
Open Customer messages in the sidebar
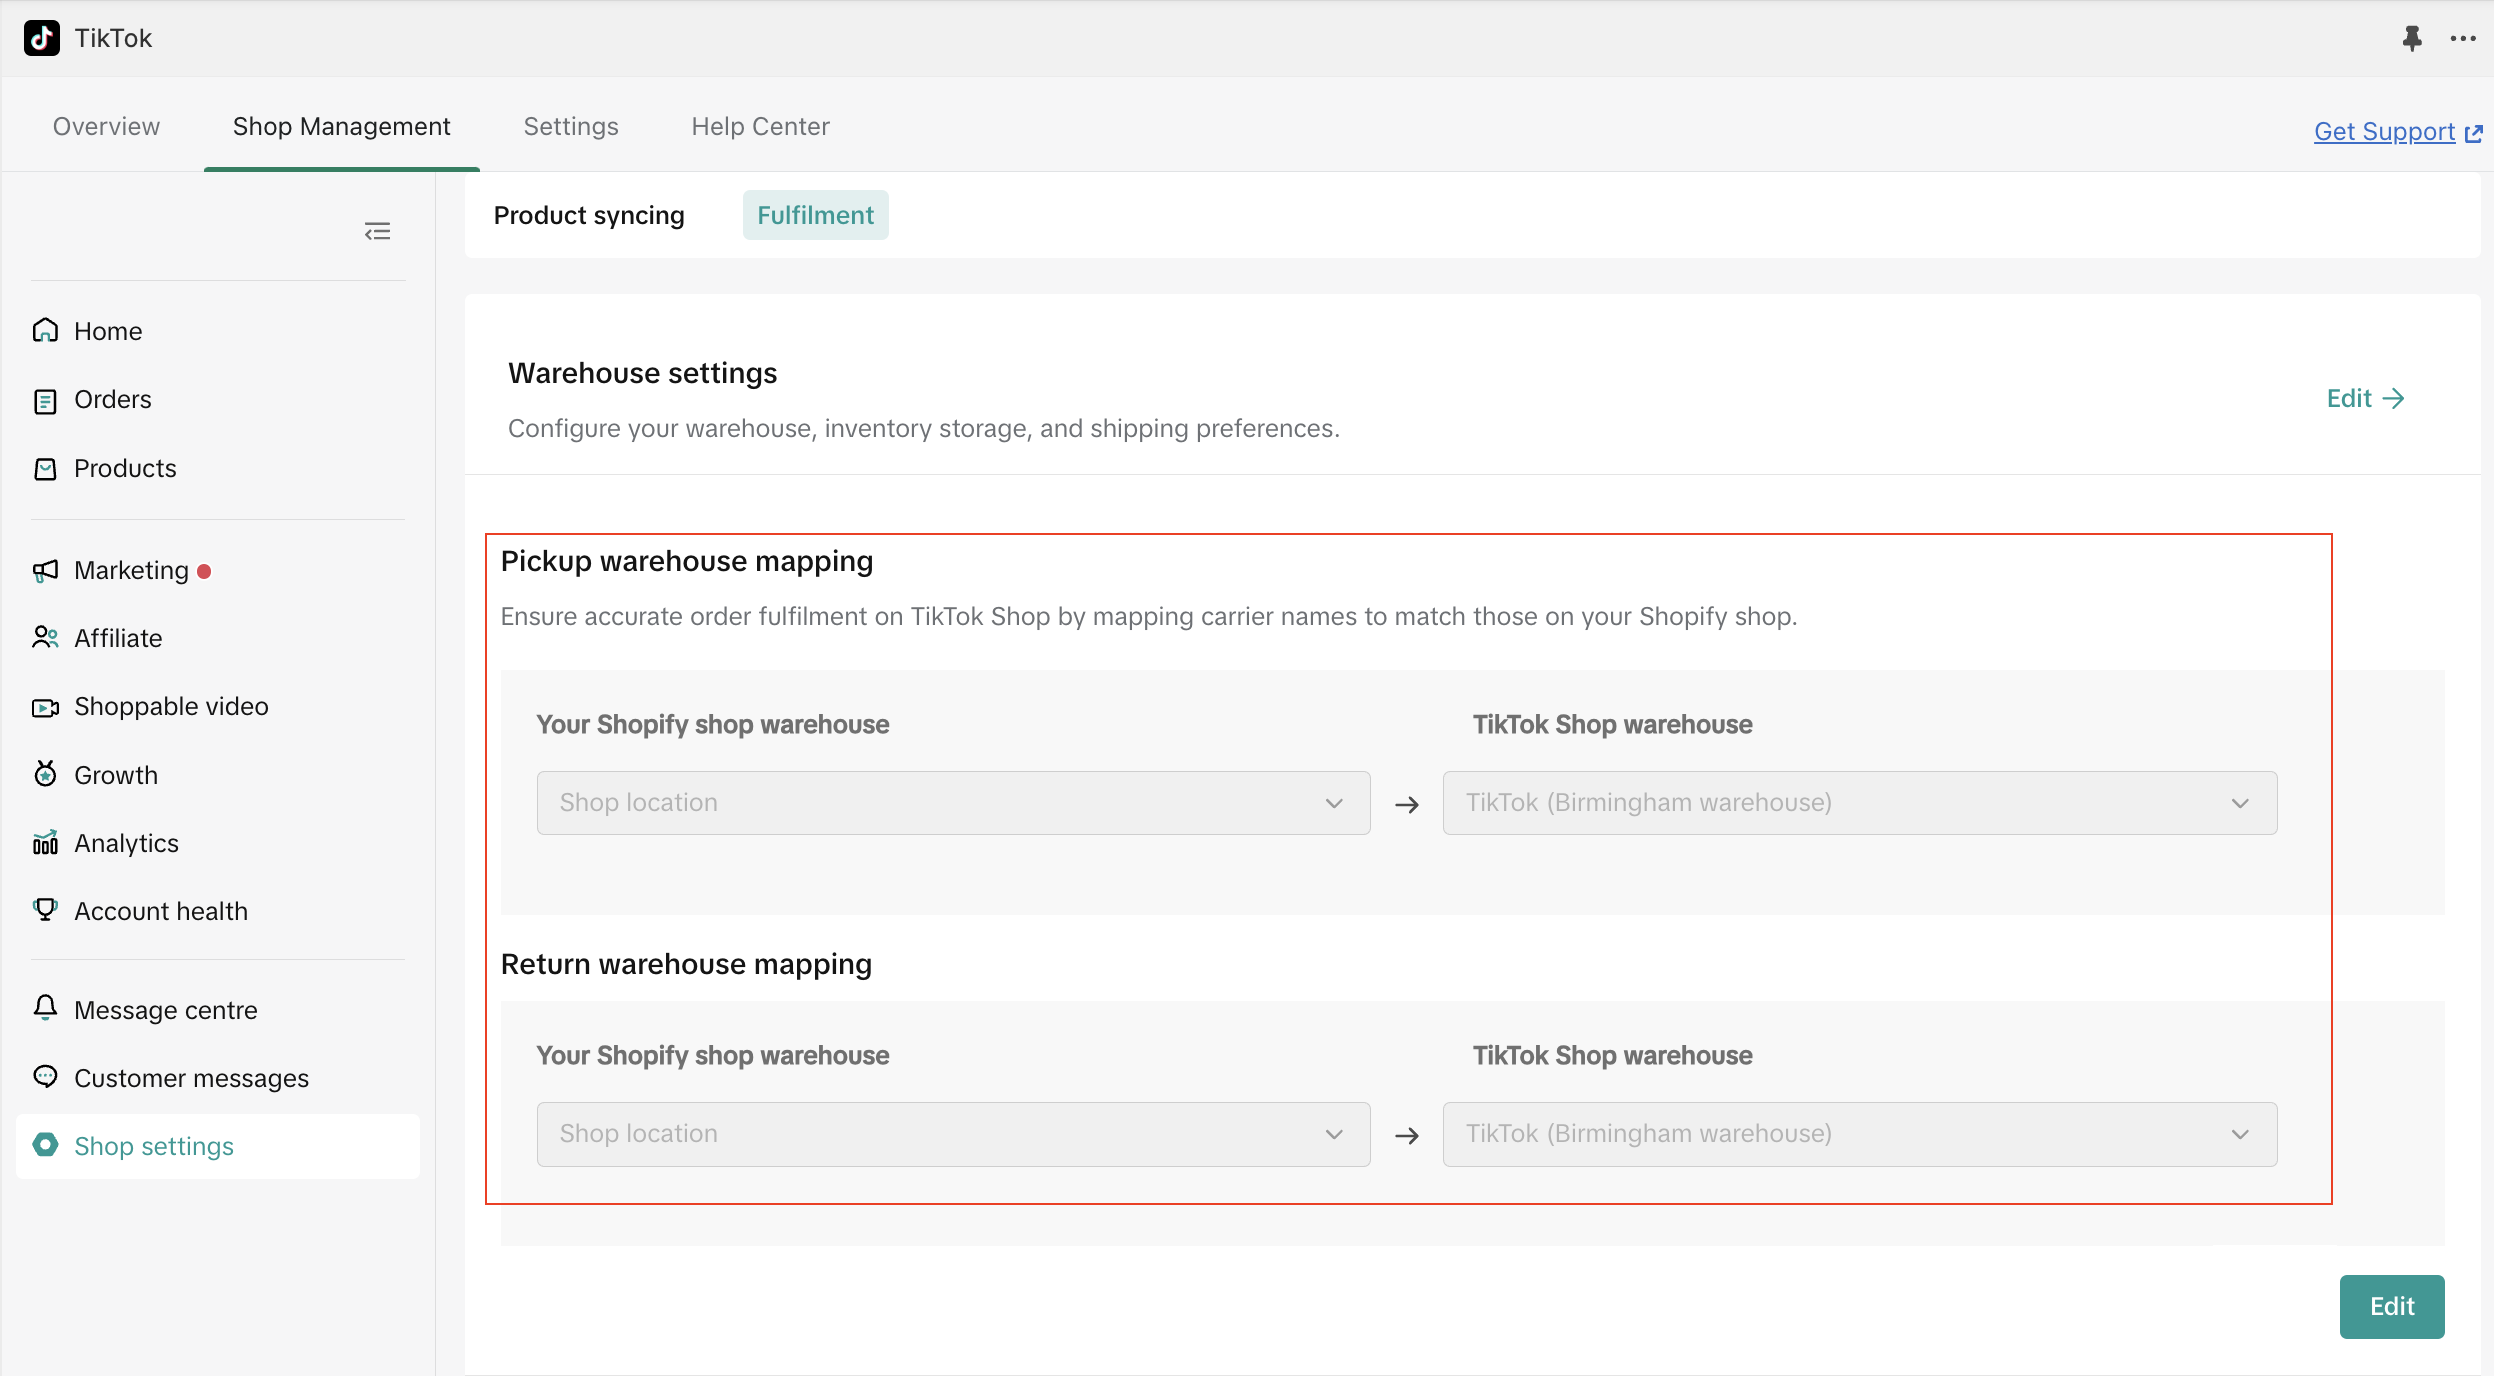(x=191, y=1078)
